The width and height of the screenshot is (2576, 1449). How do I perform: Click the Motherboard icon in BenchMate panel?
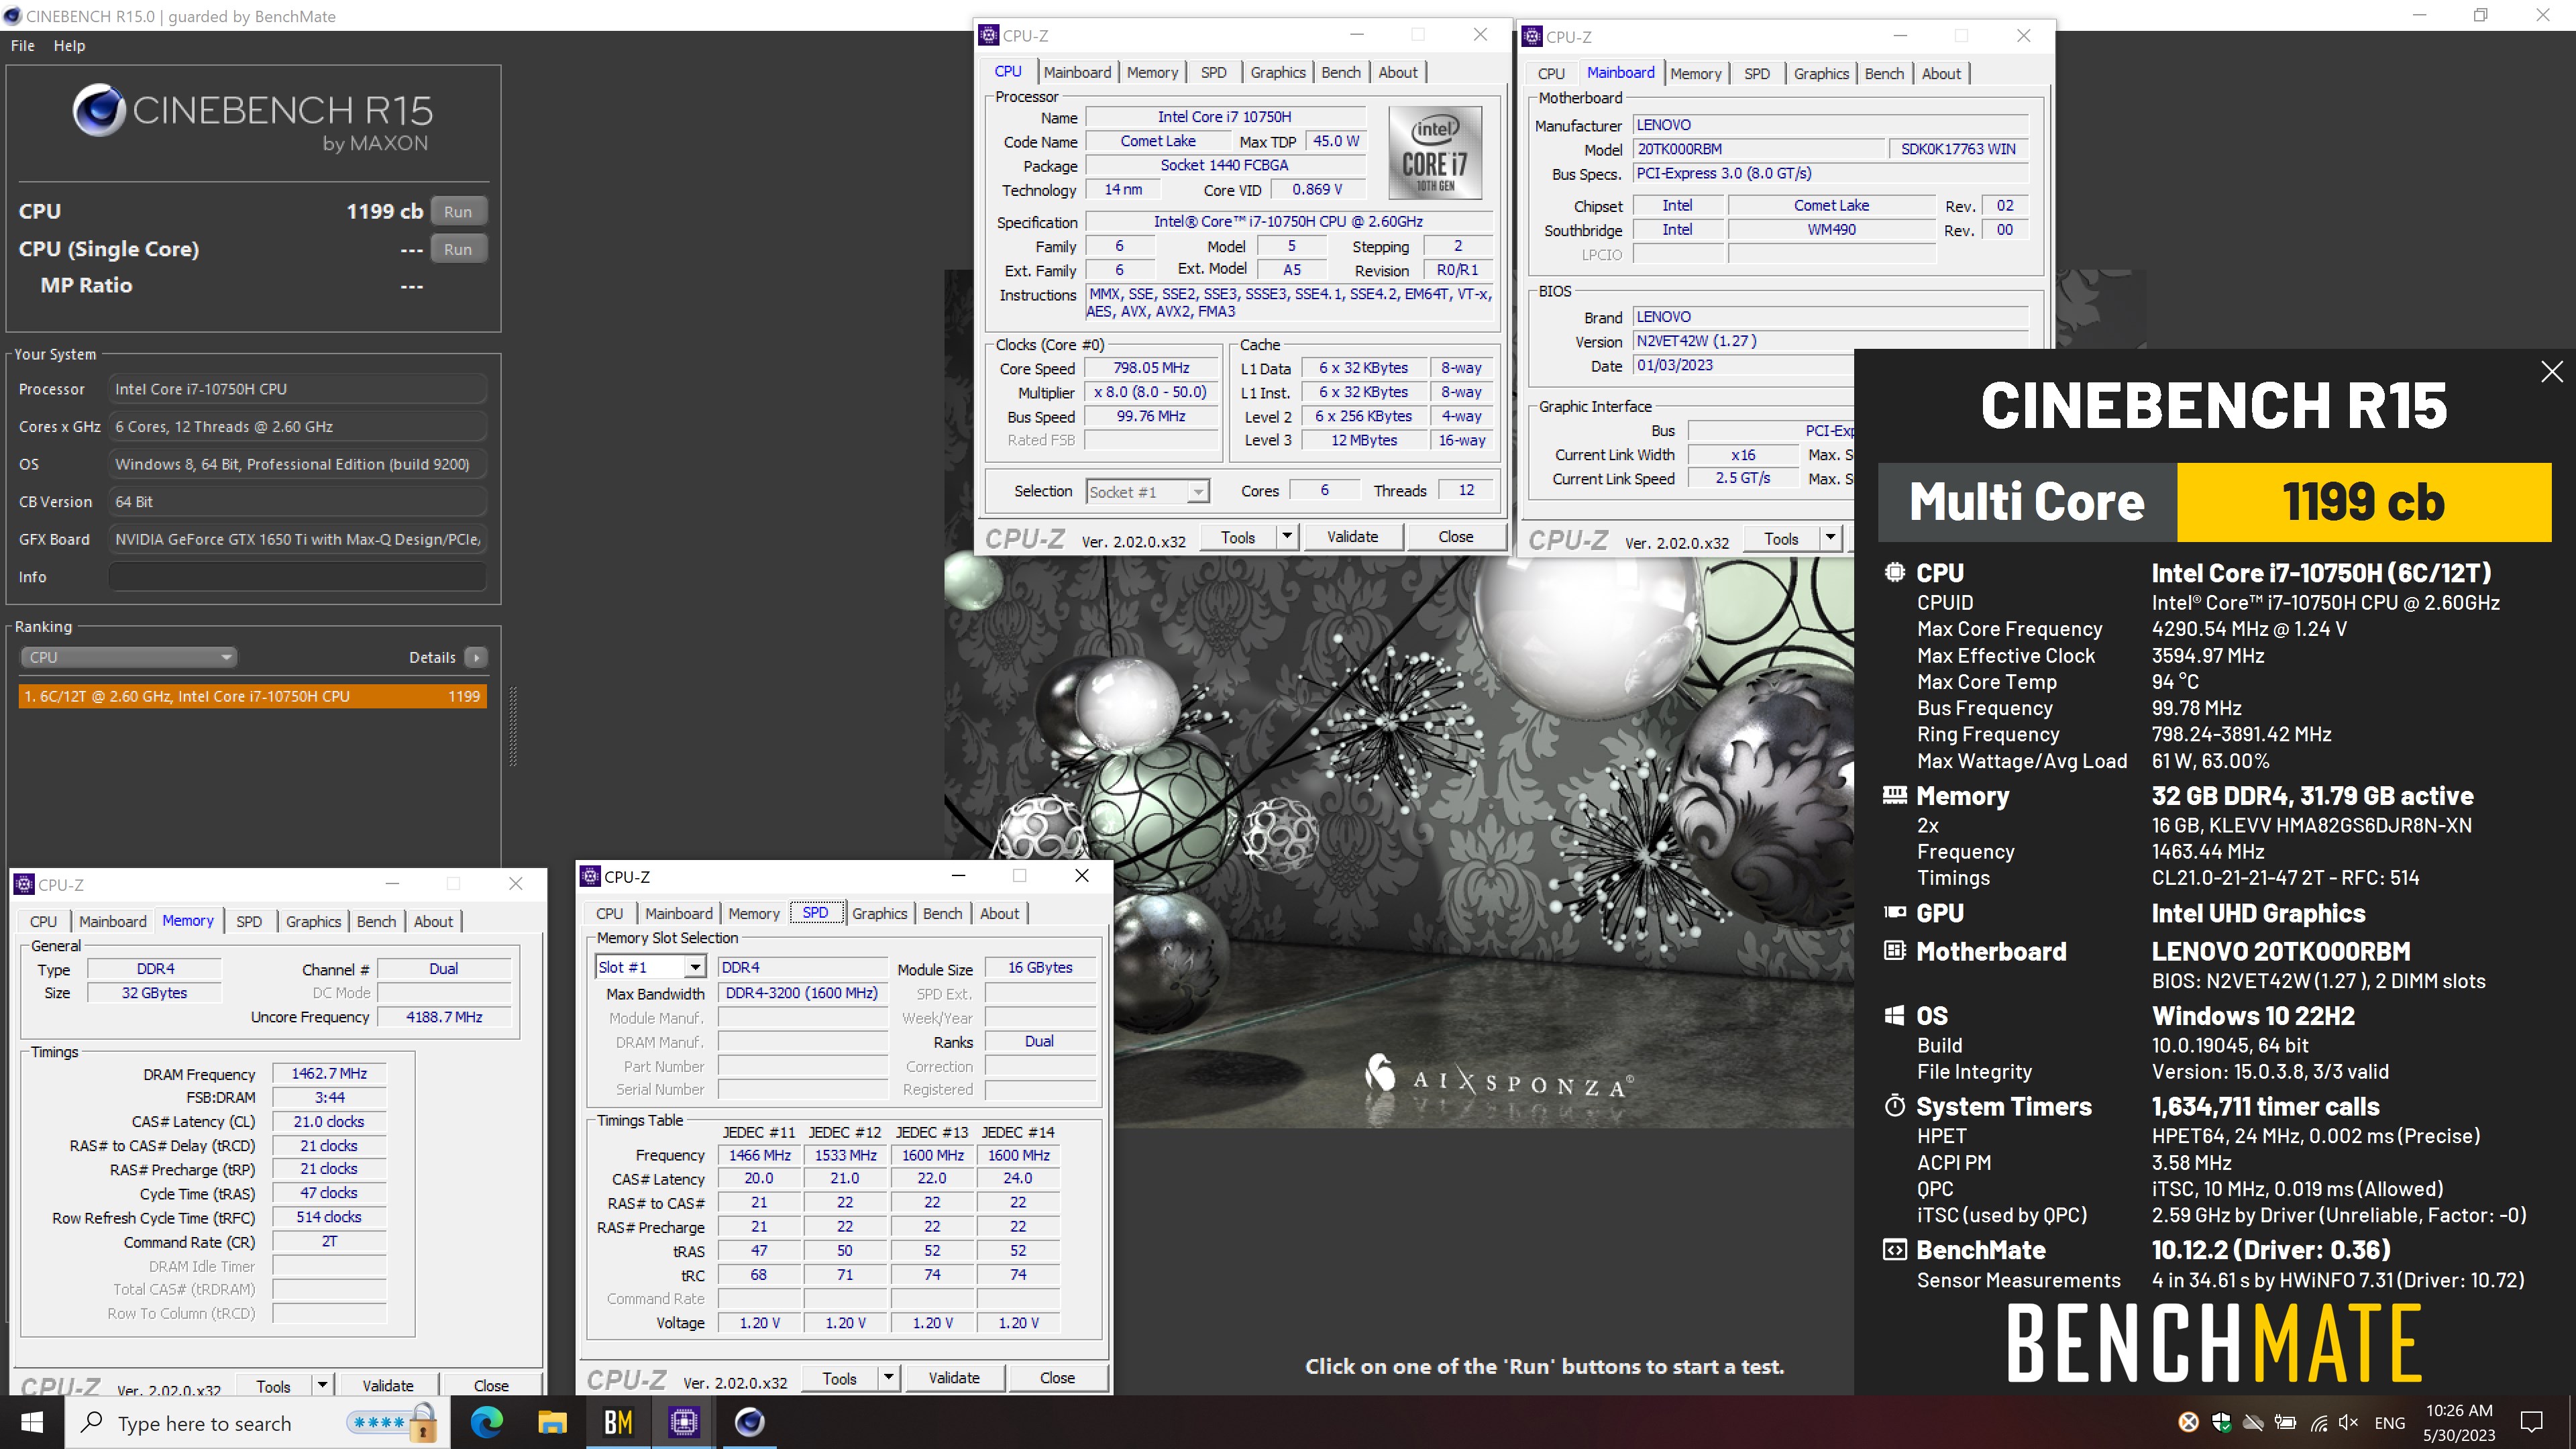tap(1894, 950)
